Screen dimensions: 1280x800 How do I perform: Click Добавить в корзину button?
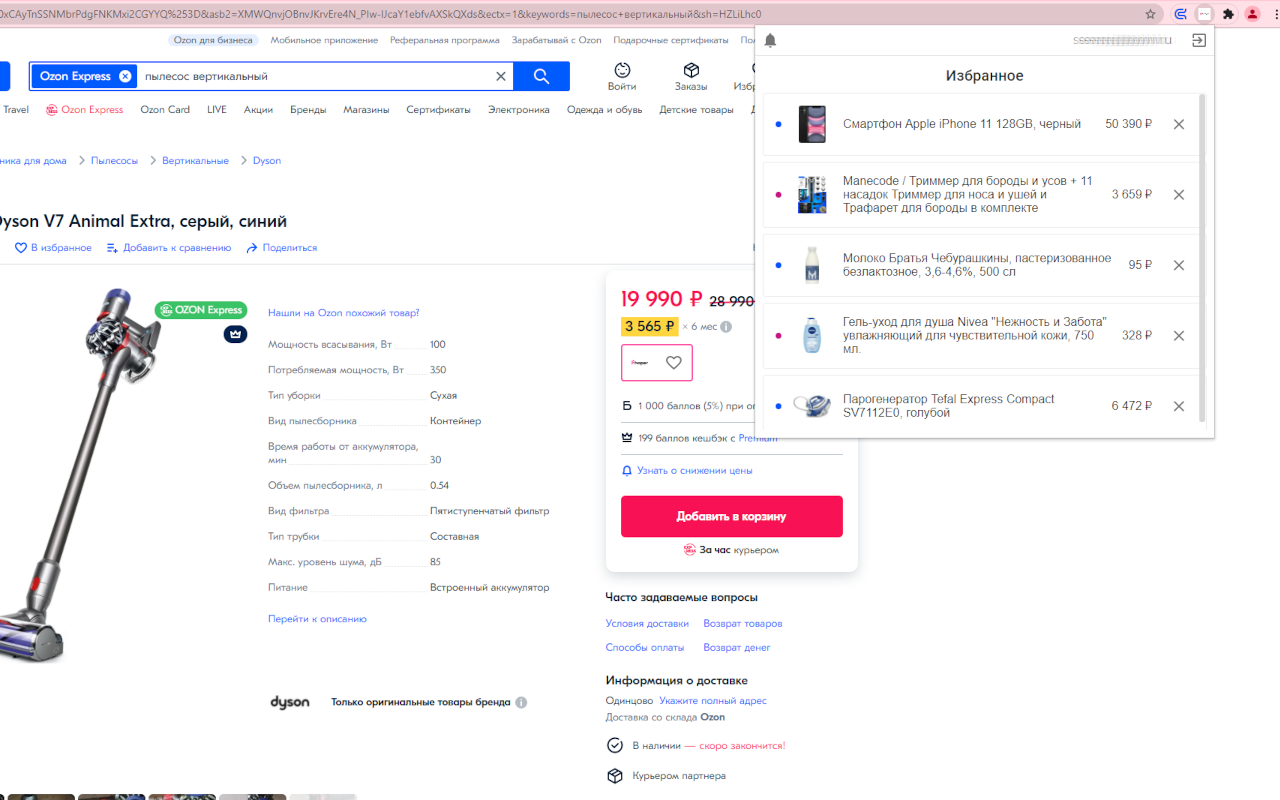point(732,517)
